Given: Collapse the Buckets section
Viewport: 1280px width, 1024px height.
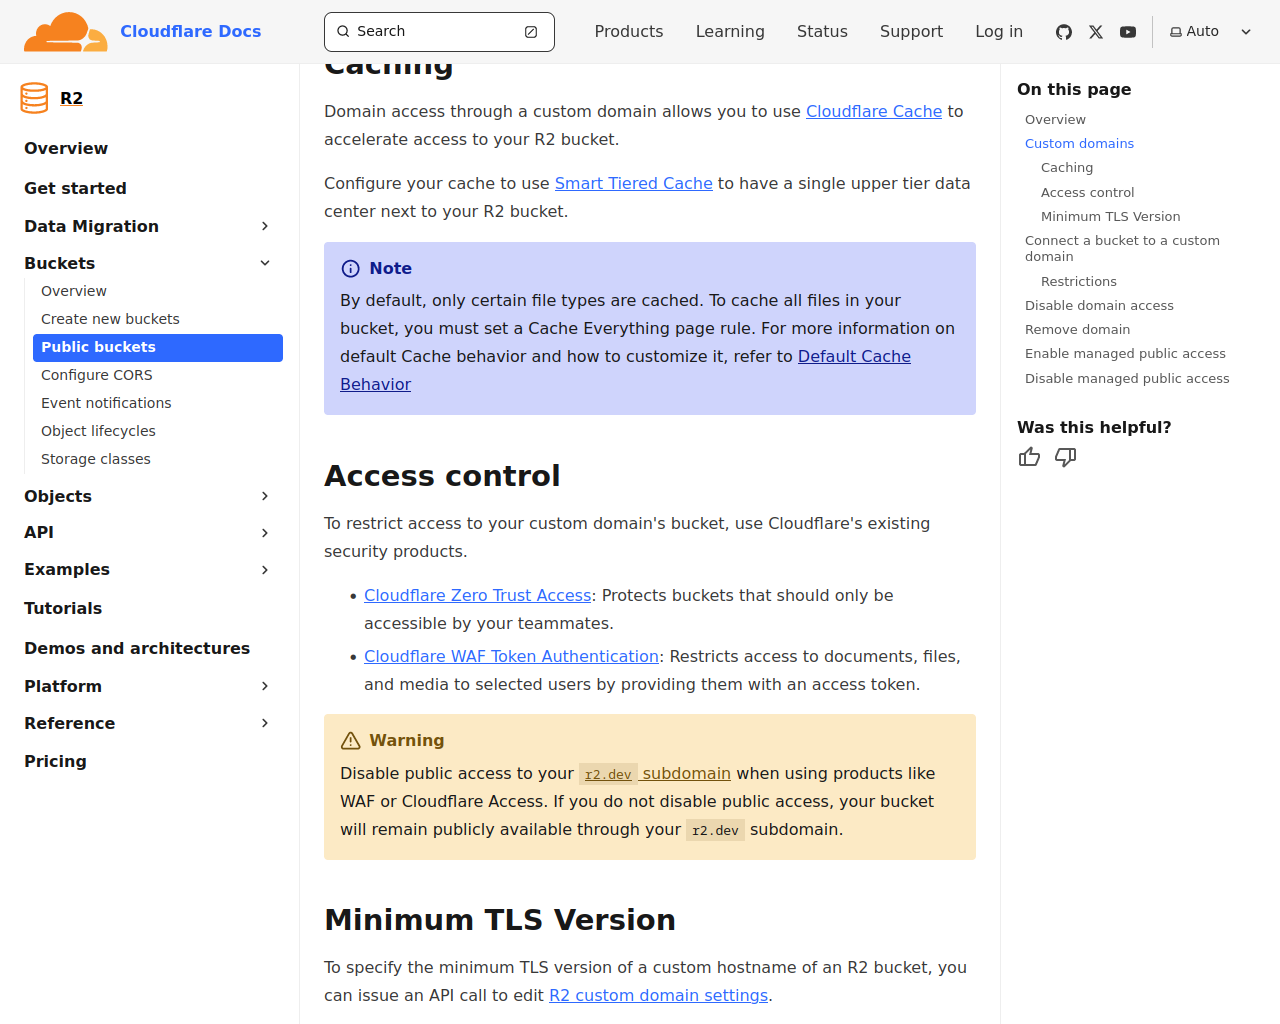Looking at the screenshot, I should coord(265,263).
